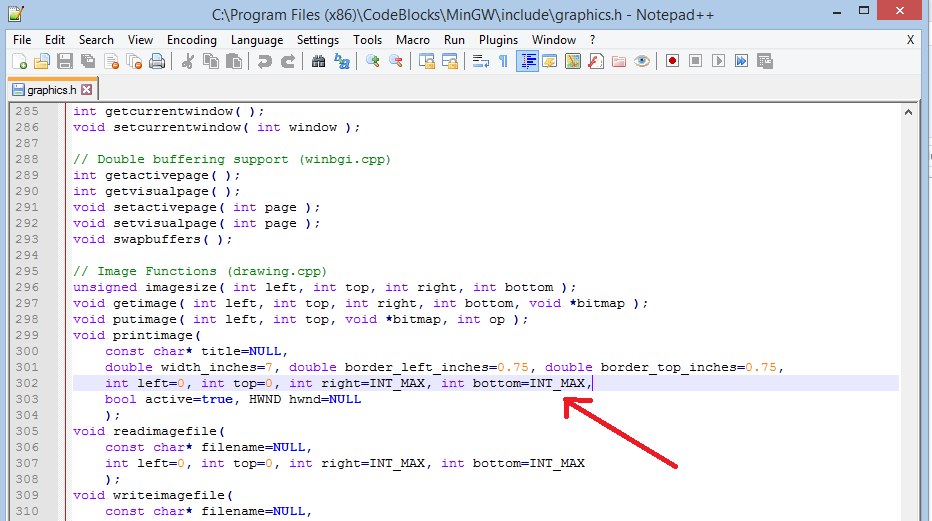The width and height of the screenshot is (932, 521).
Task: Start macro recording with red dot
Action: (672, 61)
